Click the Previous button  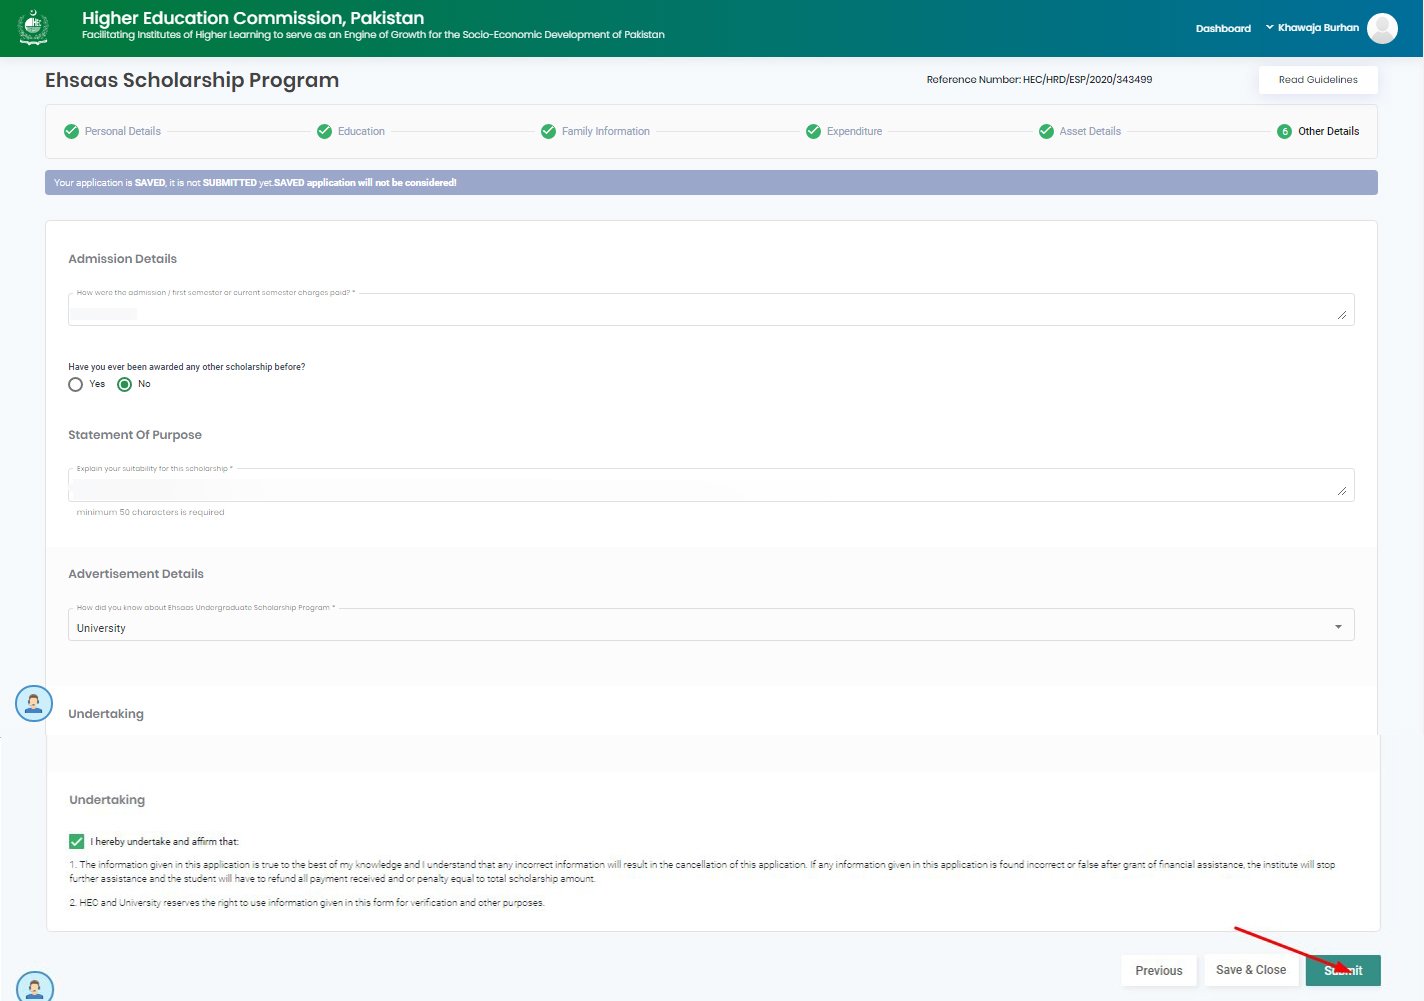[1159, 971]
